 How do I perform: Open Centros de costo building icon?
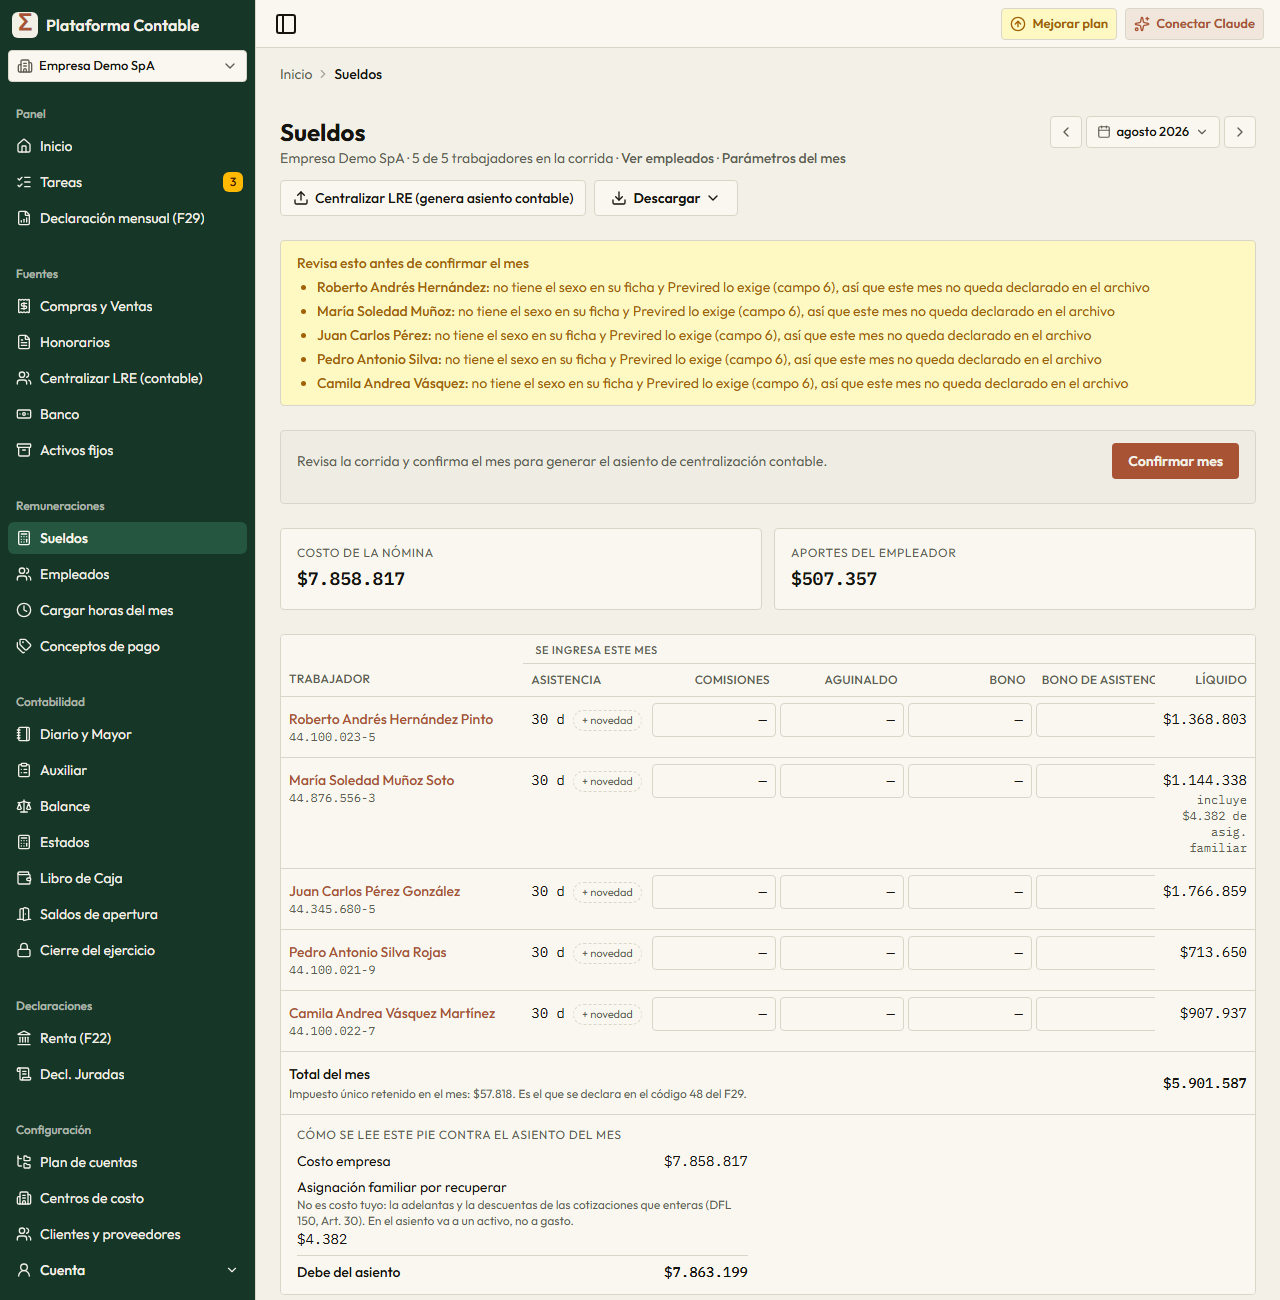pos(24,1198)
